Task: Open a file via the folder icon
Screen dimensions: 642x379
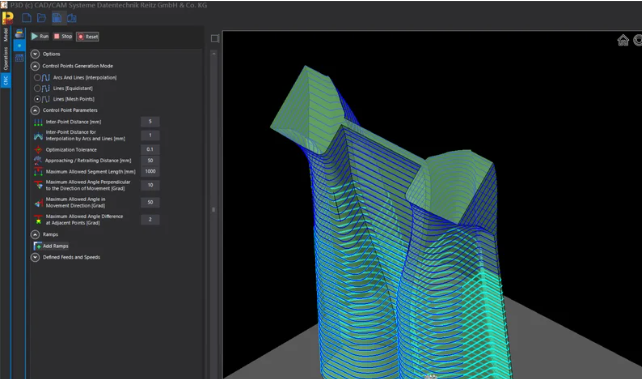Action: pos(41,18)
